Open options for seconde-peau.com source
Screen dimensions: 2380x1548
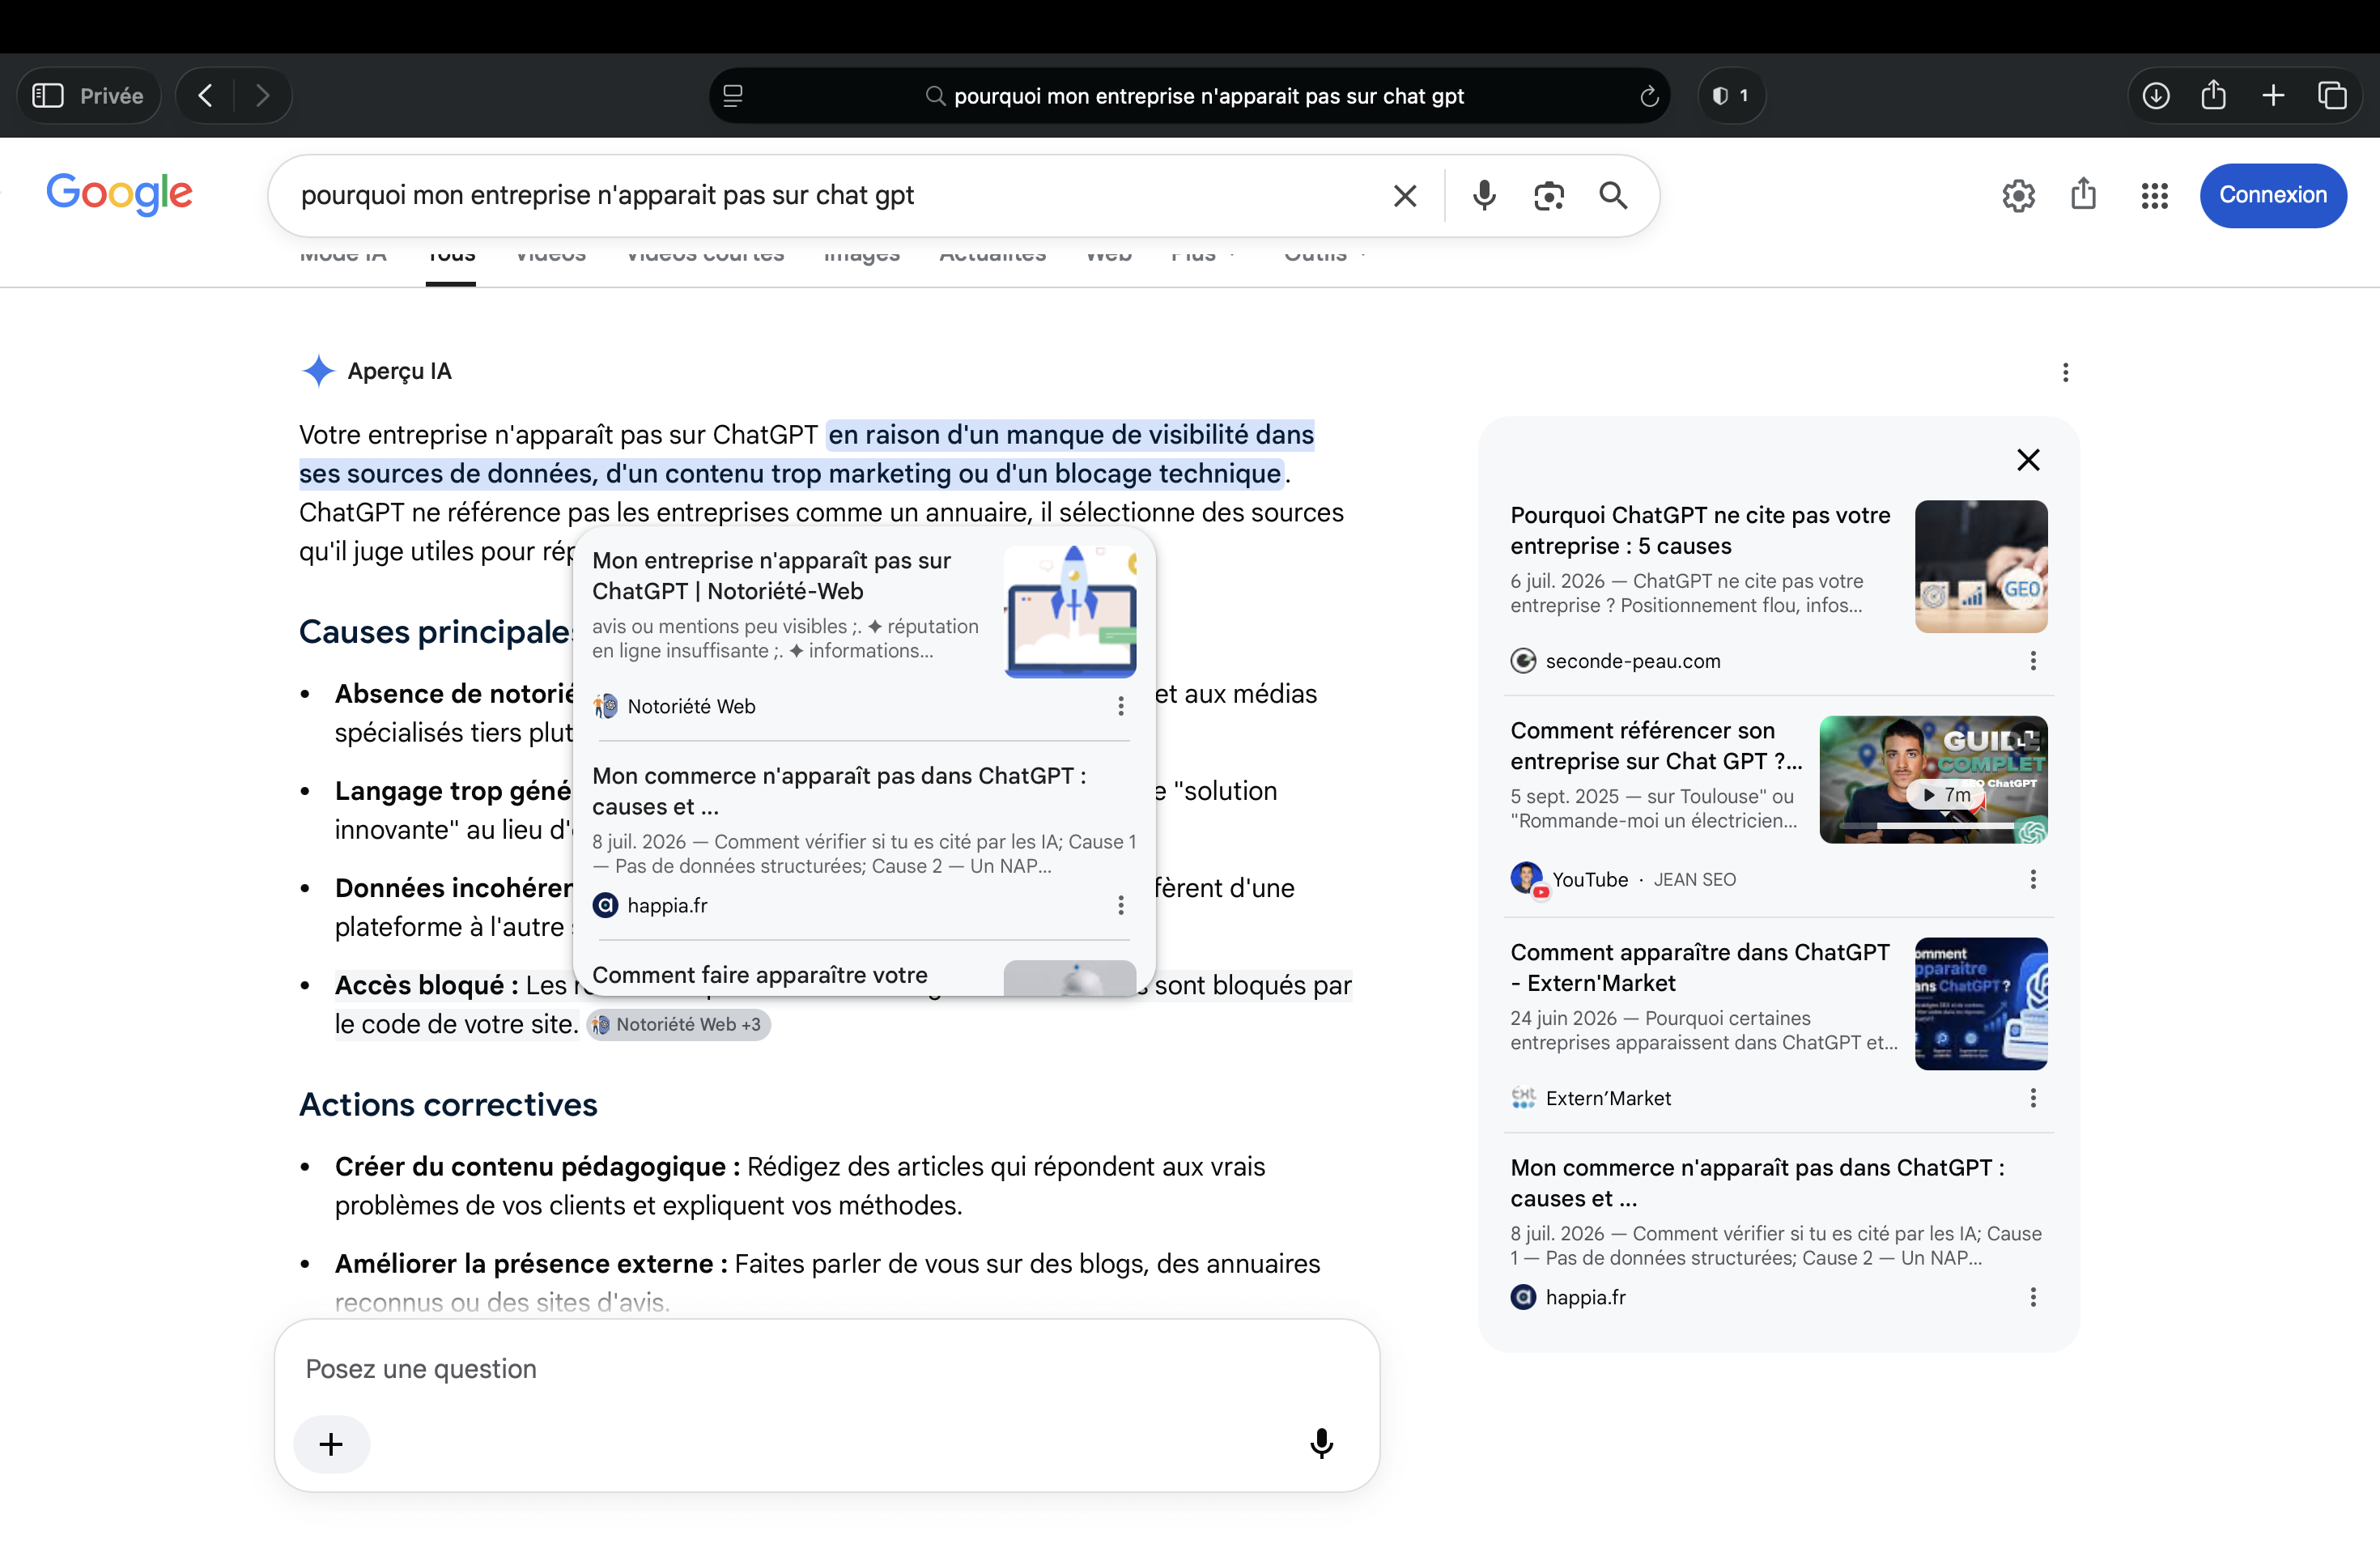click(x=2033, y=661)
